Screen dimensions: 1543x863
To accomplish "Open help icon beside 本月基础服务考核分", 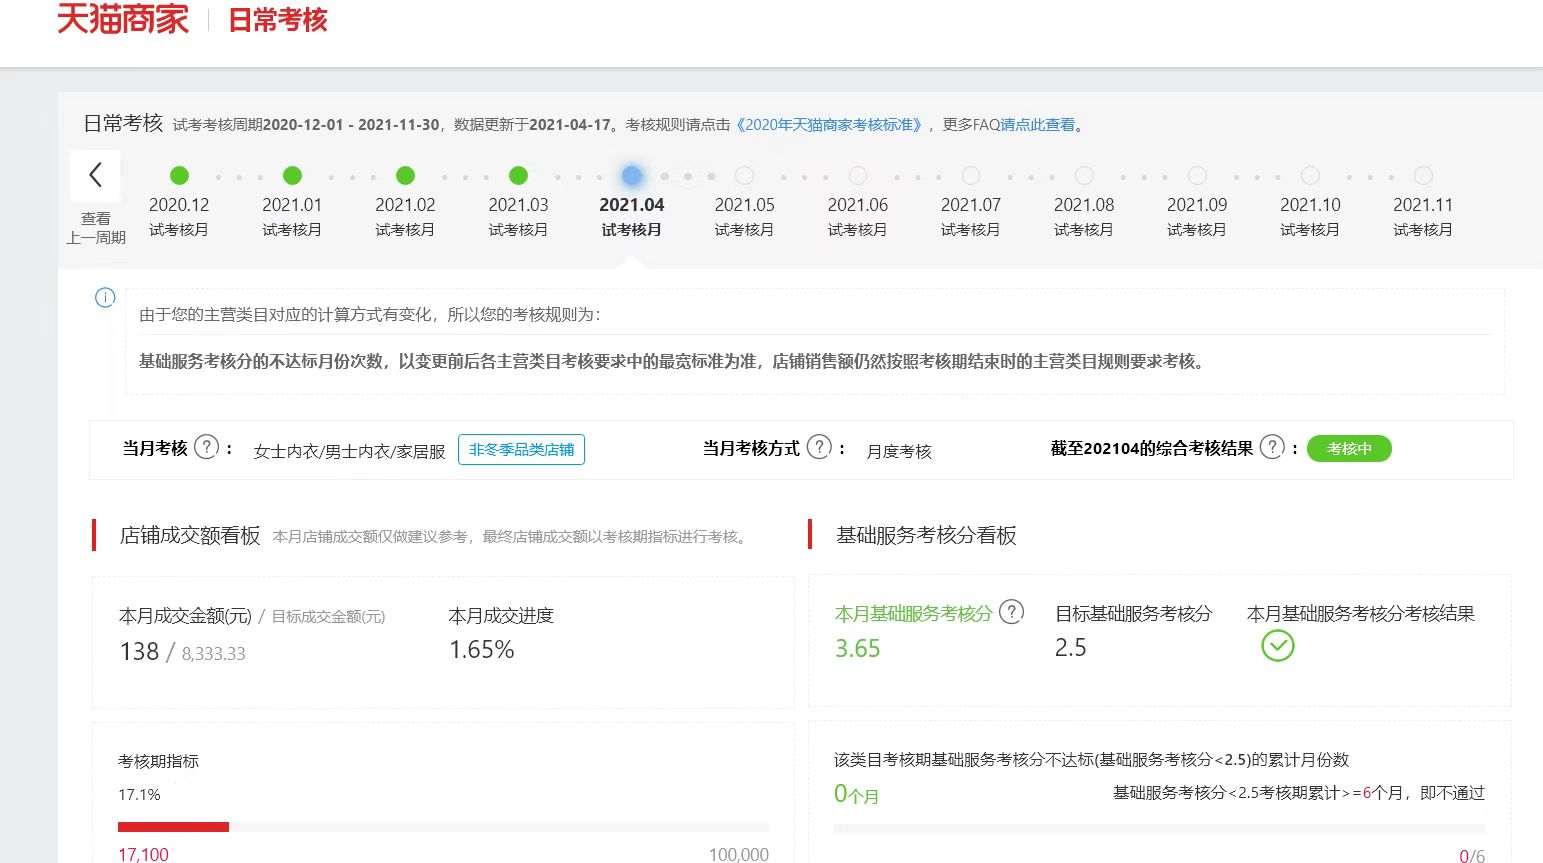I will coord(1012,612).
